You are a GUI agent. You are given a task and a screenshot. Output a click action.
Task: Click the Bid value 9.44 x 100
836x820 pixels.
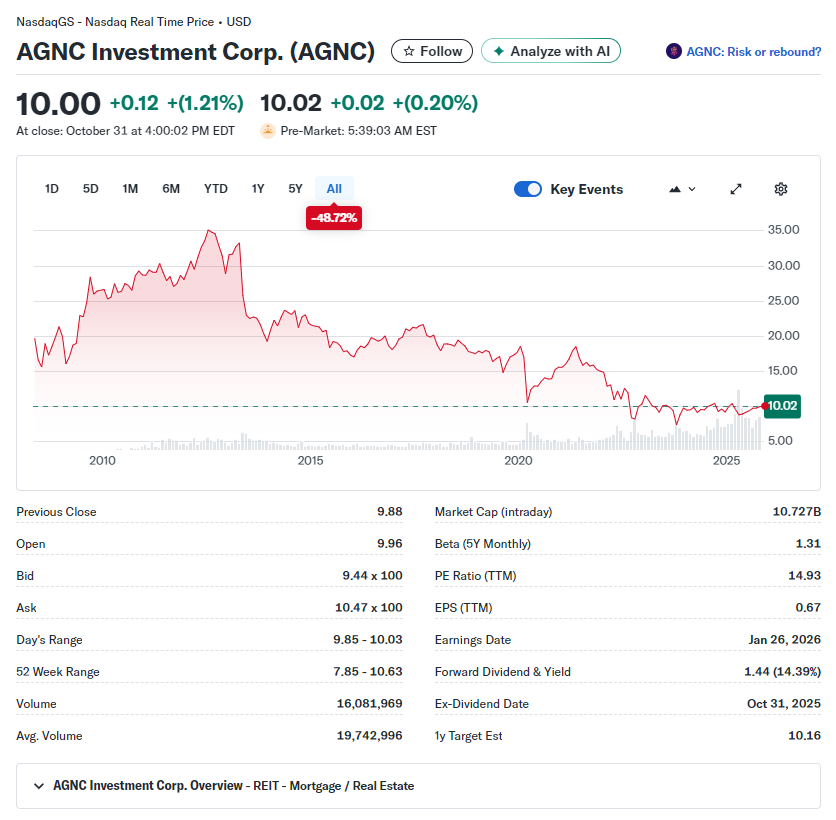pos(372,576)
